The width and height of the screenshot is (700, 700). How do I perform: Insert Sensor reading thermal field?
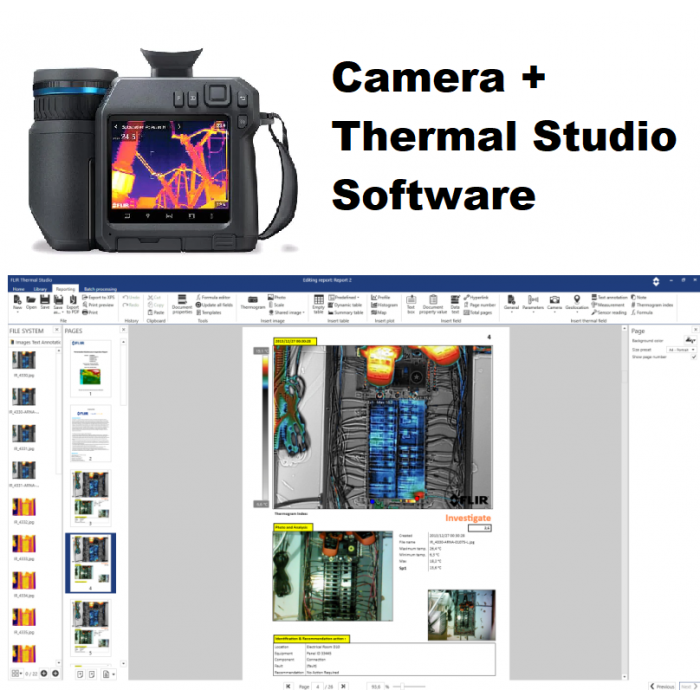pyautogui.click(x=609, y=312)
